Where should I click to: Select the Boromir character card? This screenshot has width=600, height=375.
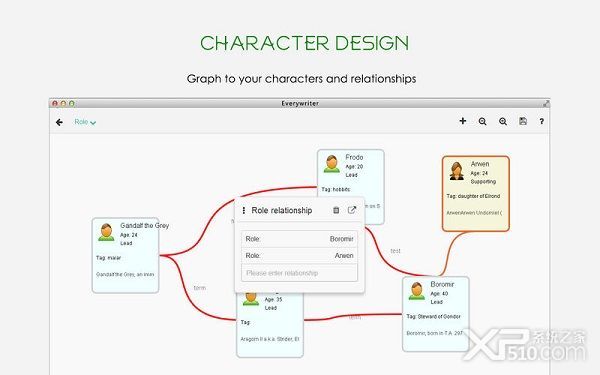435,314
